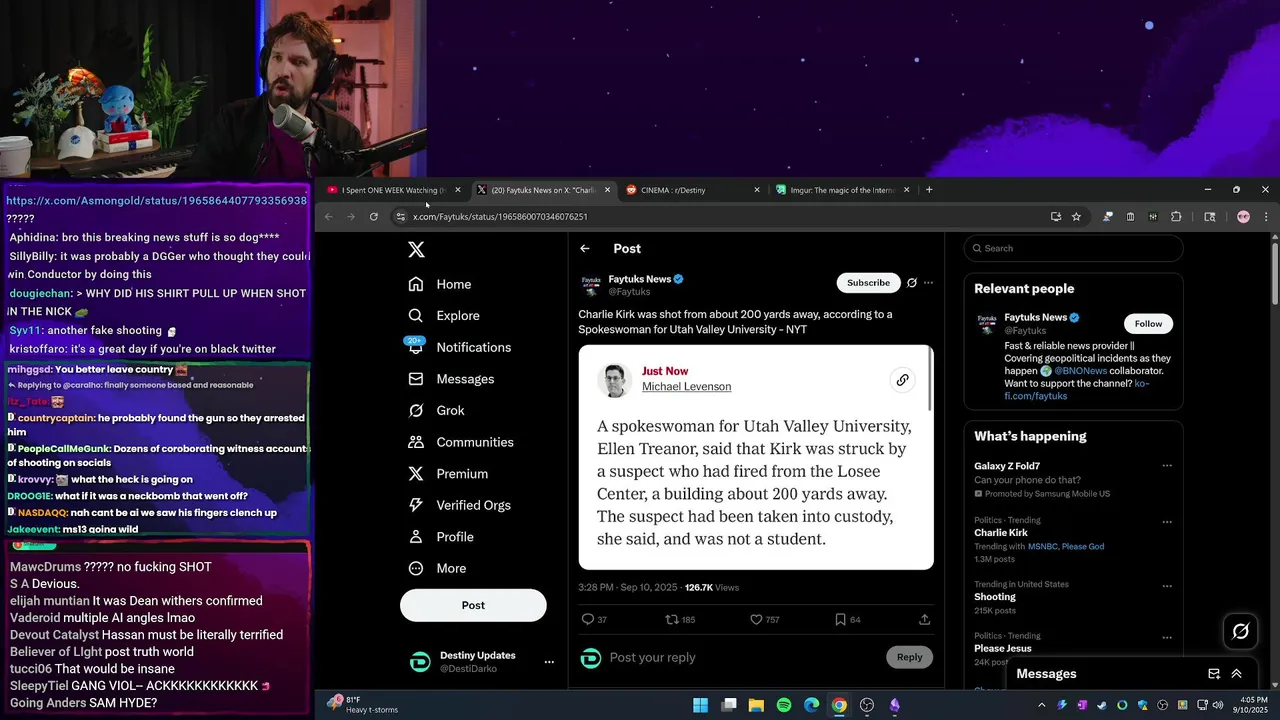This screenshot has width=1280, height=720.
Task: Open Profile in X sidebar
Action: click(x=441, y=537)
